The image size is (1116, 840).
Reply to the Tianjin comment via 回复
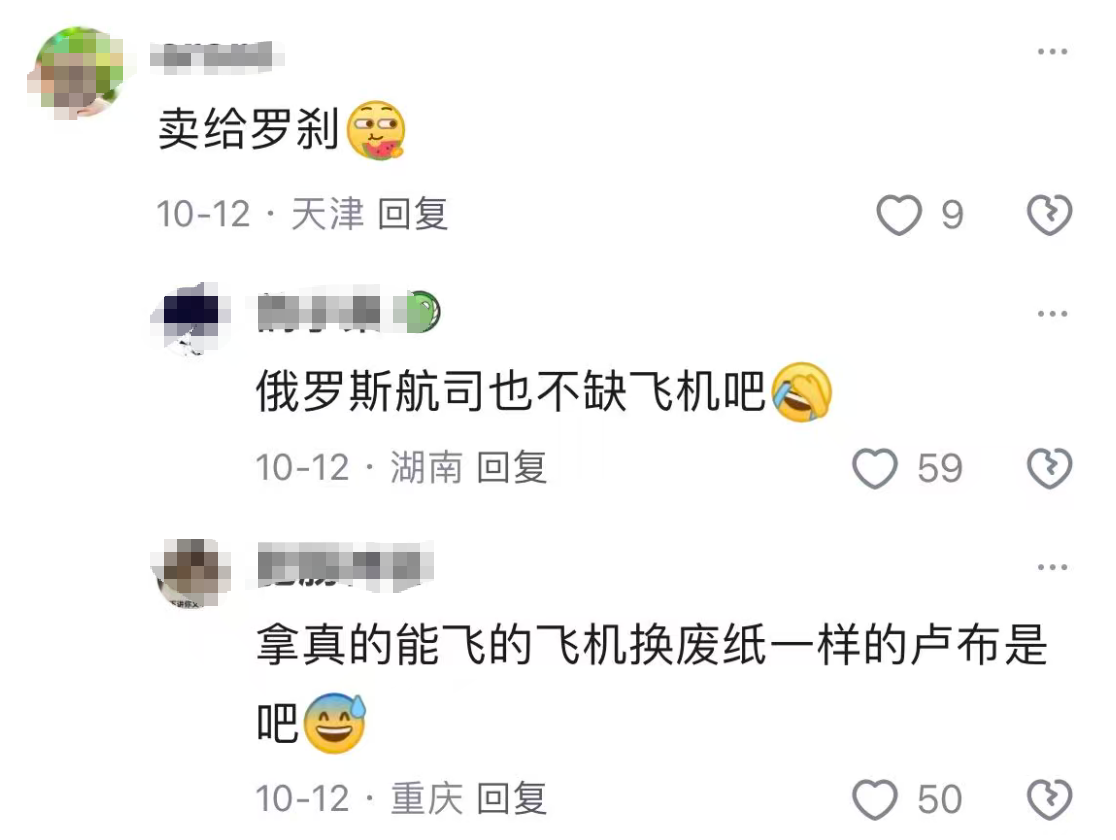click(413, 214)
